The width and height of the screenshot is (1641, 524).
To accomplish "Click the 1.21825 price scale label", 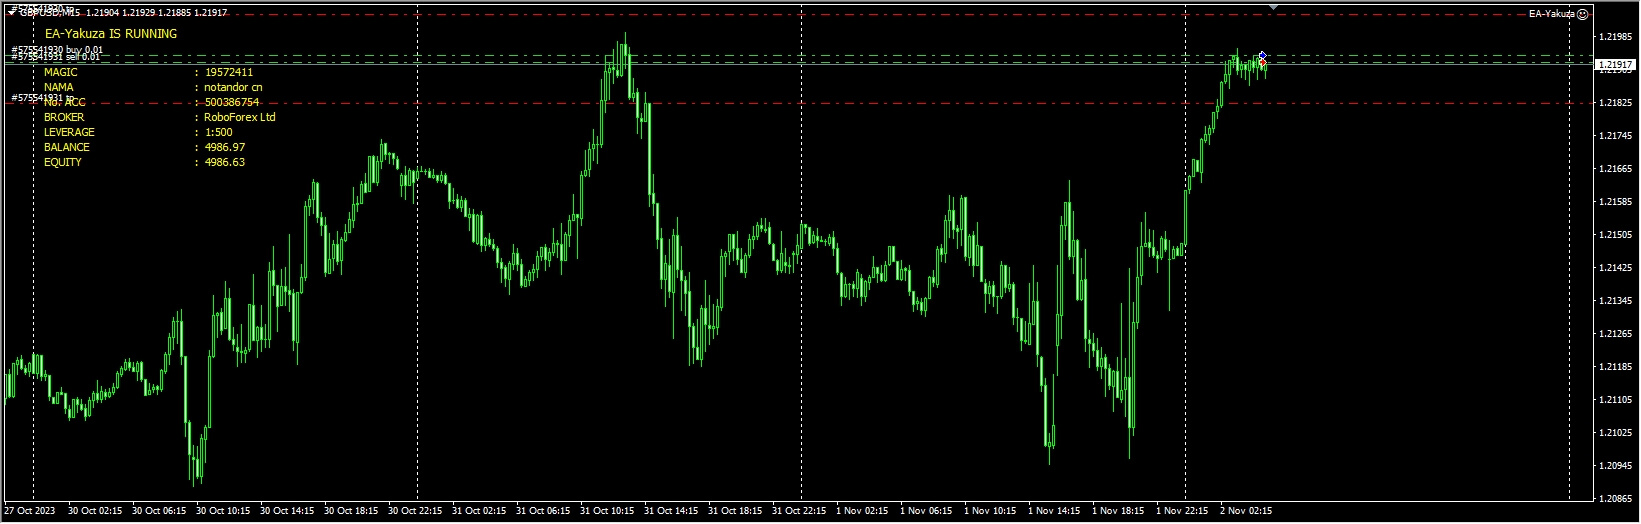I will [x=1615, y=103].
